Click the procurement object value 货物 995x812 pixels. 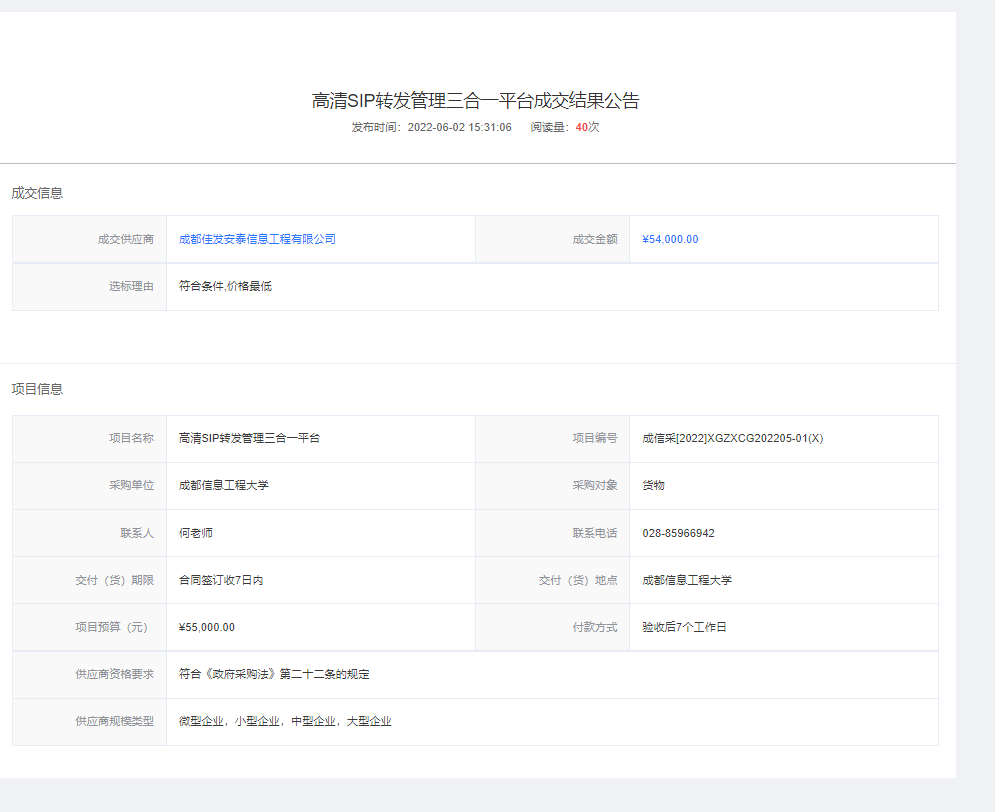click(x=653, y=485)
